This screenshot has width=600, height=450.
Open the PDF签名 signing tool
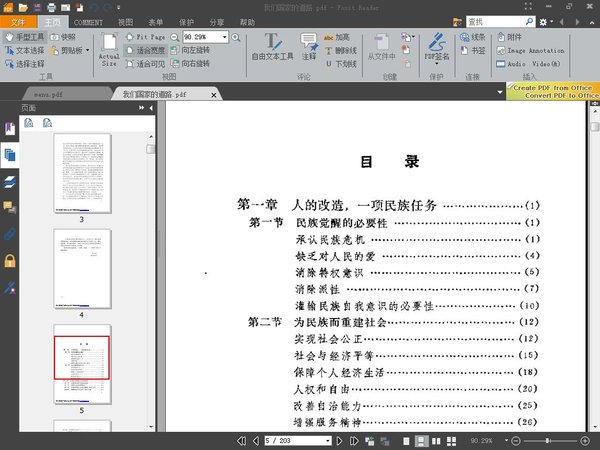tap(437, 49)
